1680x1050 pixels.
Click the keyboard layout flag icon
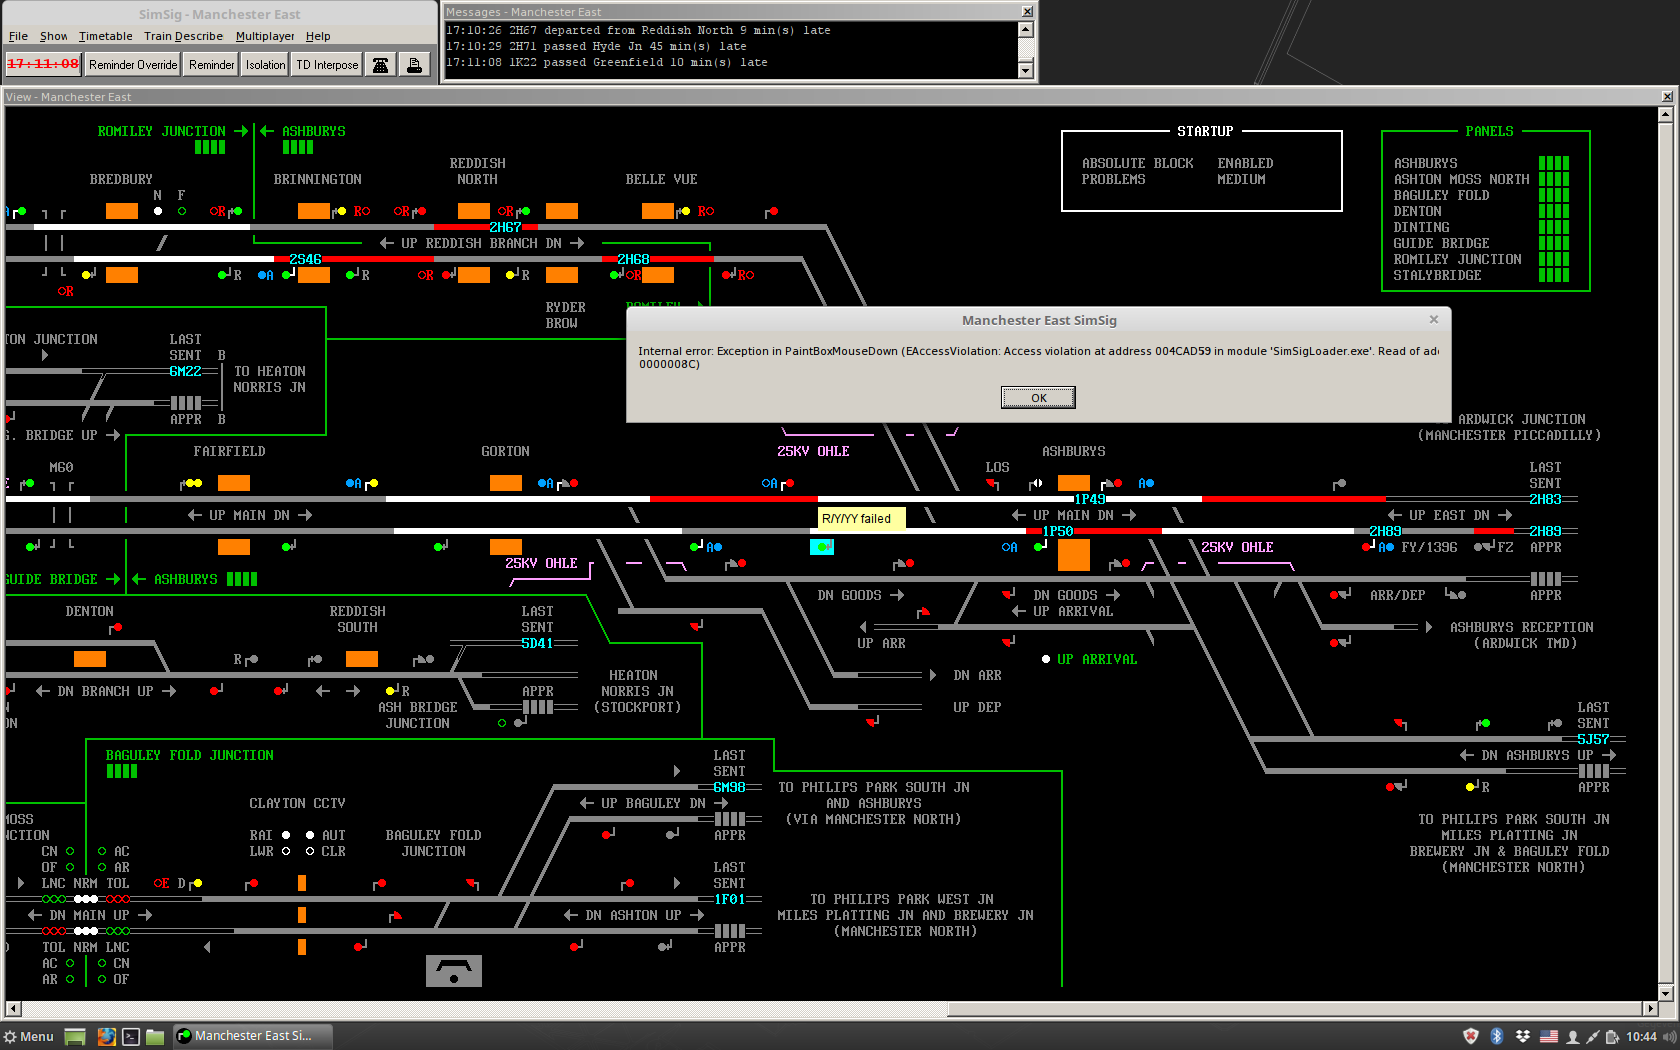coord(1548,1036)
